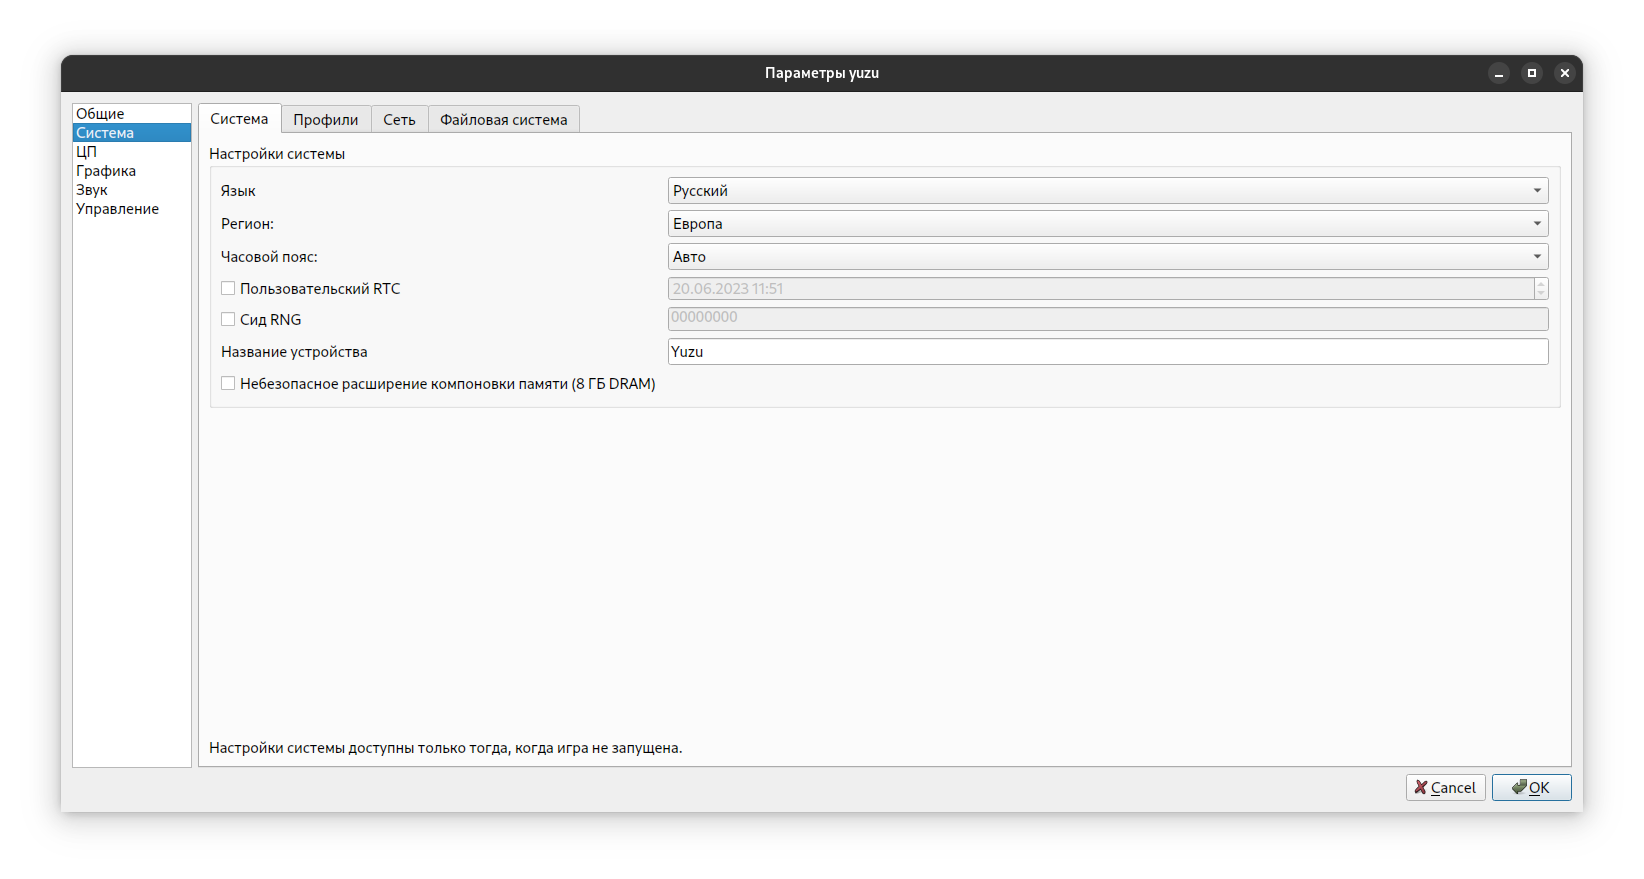Maximize the Параметры yuzu window
The image size is (1644, 879).
point(1531,73)
